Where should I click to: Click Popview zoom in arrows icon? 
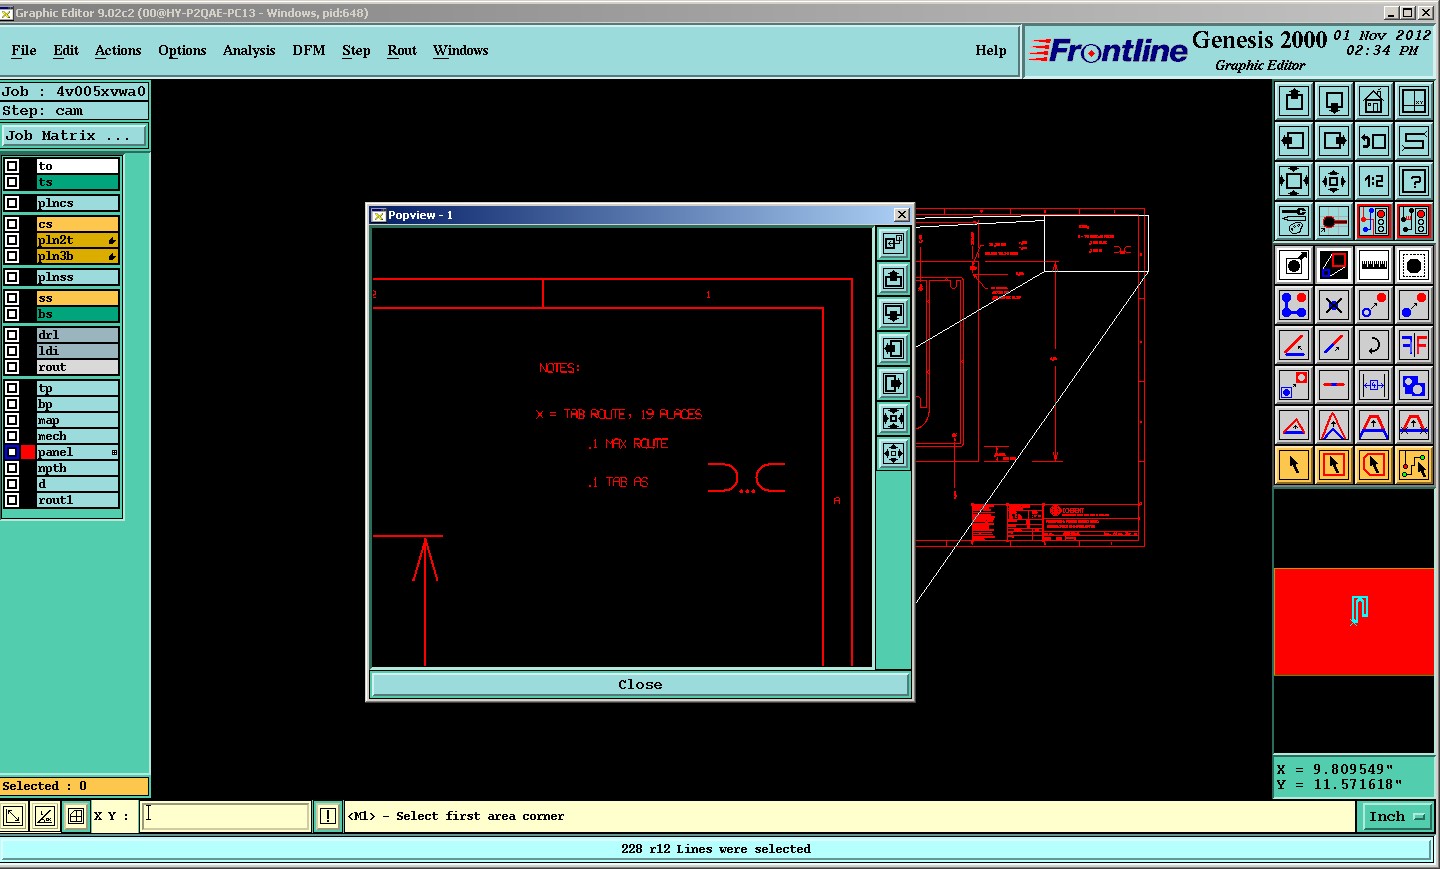point(893,419)
